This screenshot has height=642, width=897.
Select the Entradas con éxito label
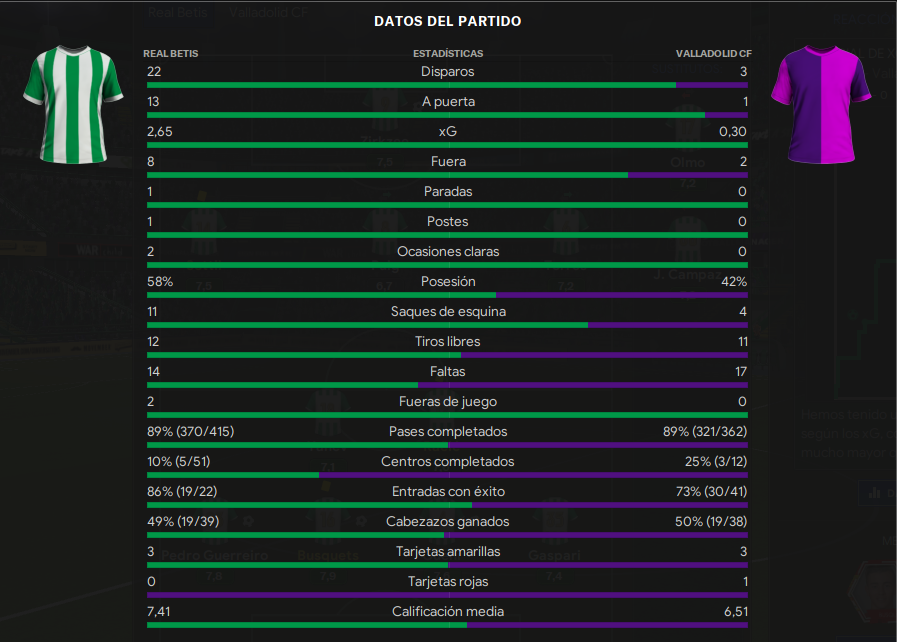coord(448,492)
